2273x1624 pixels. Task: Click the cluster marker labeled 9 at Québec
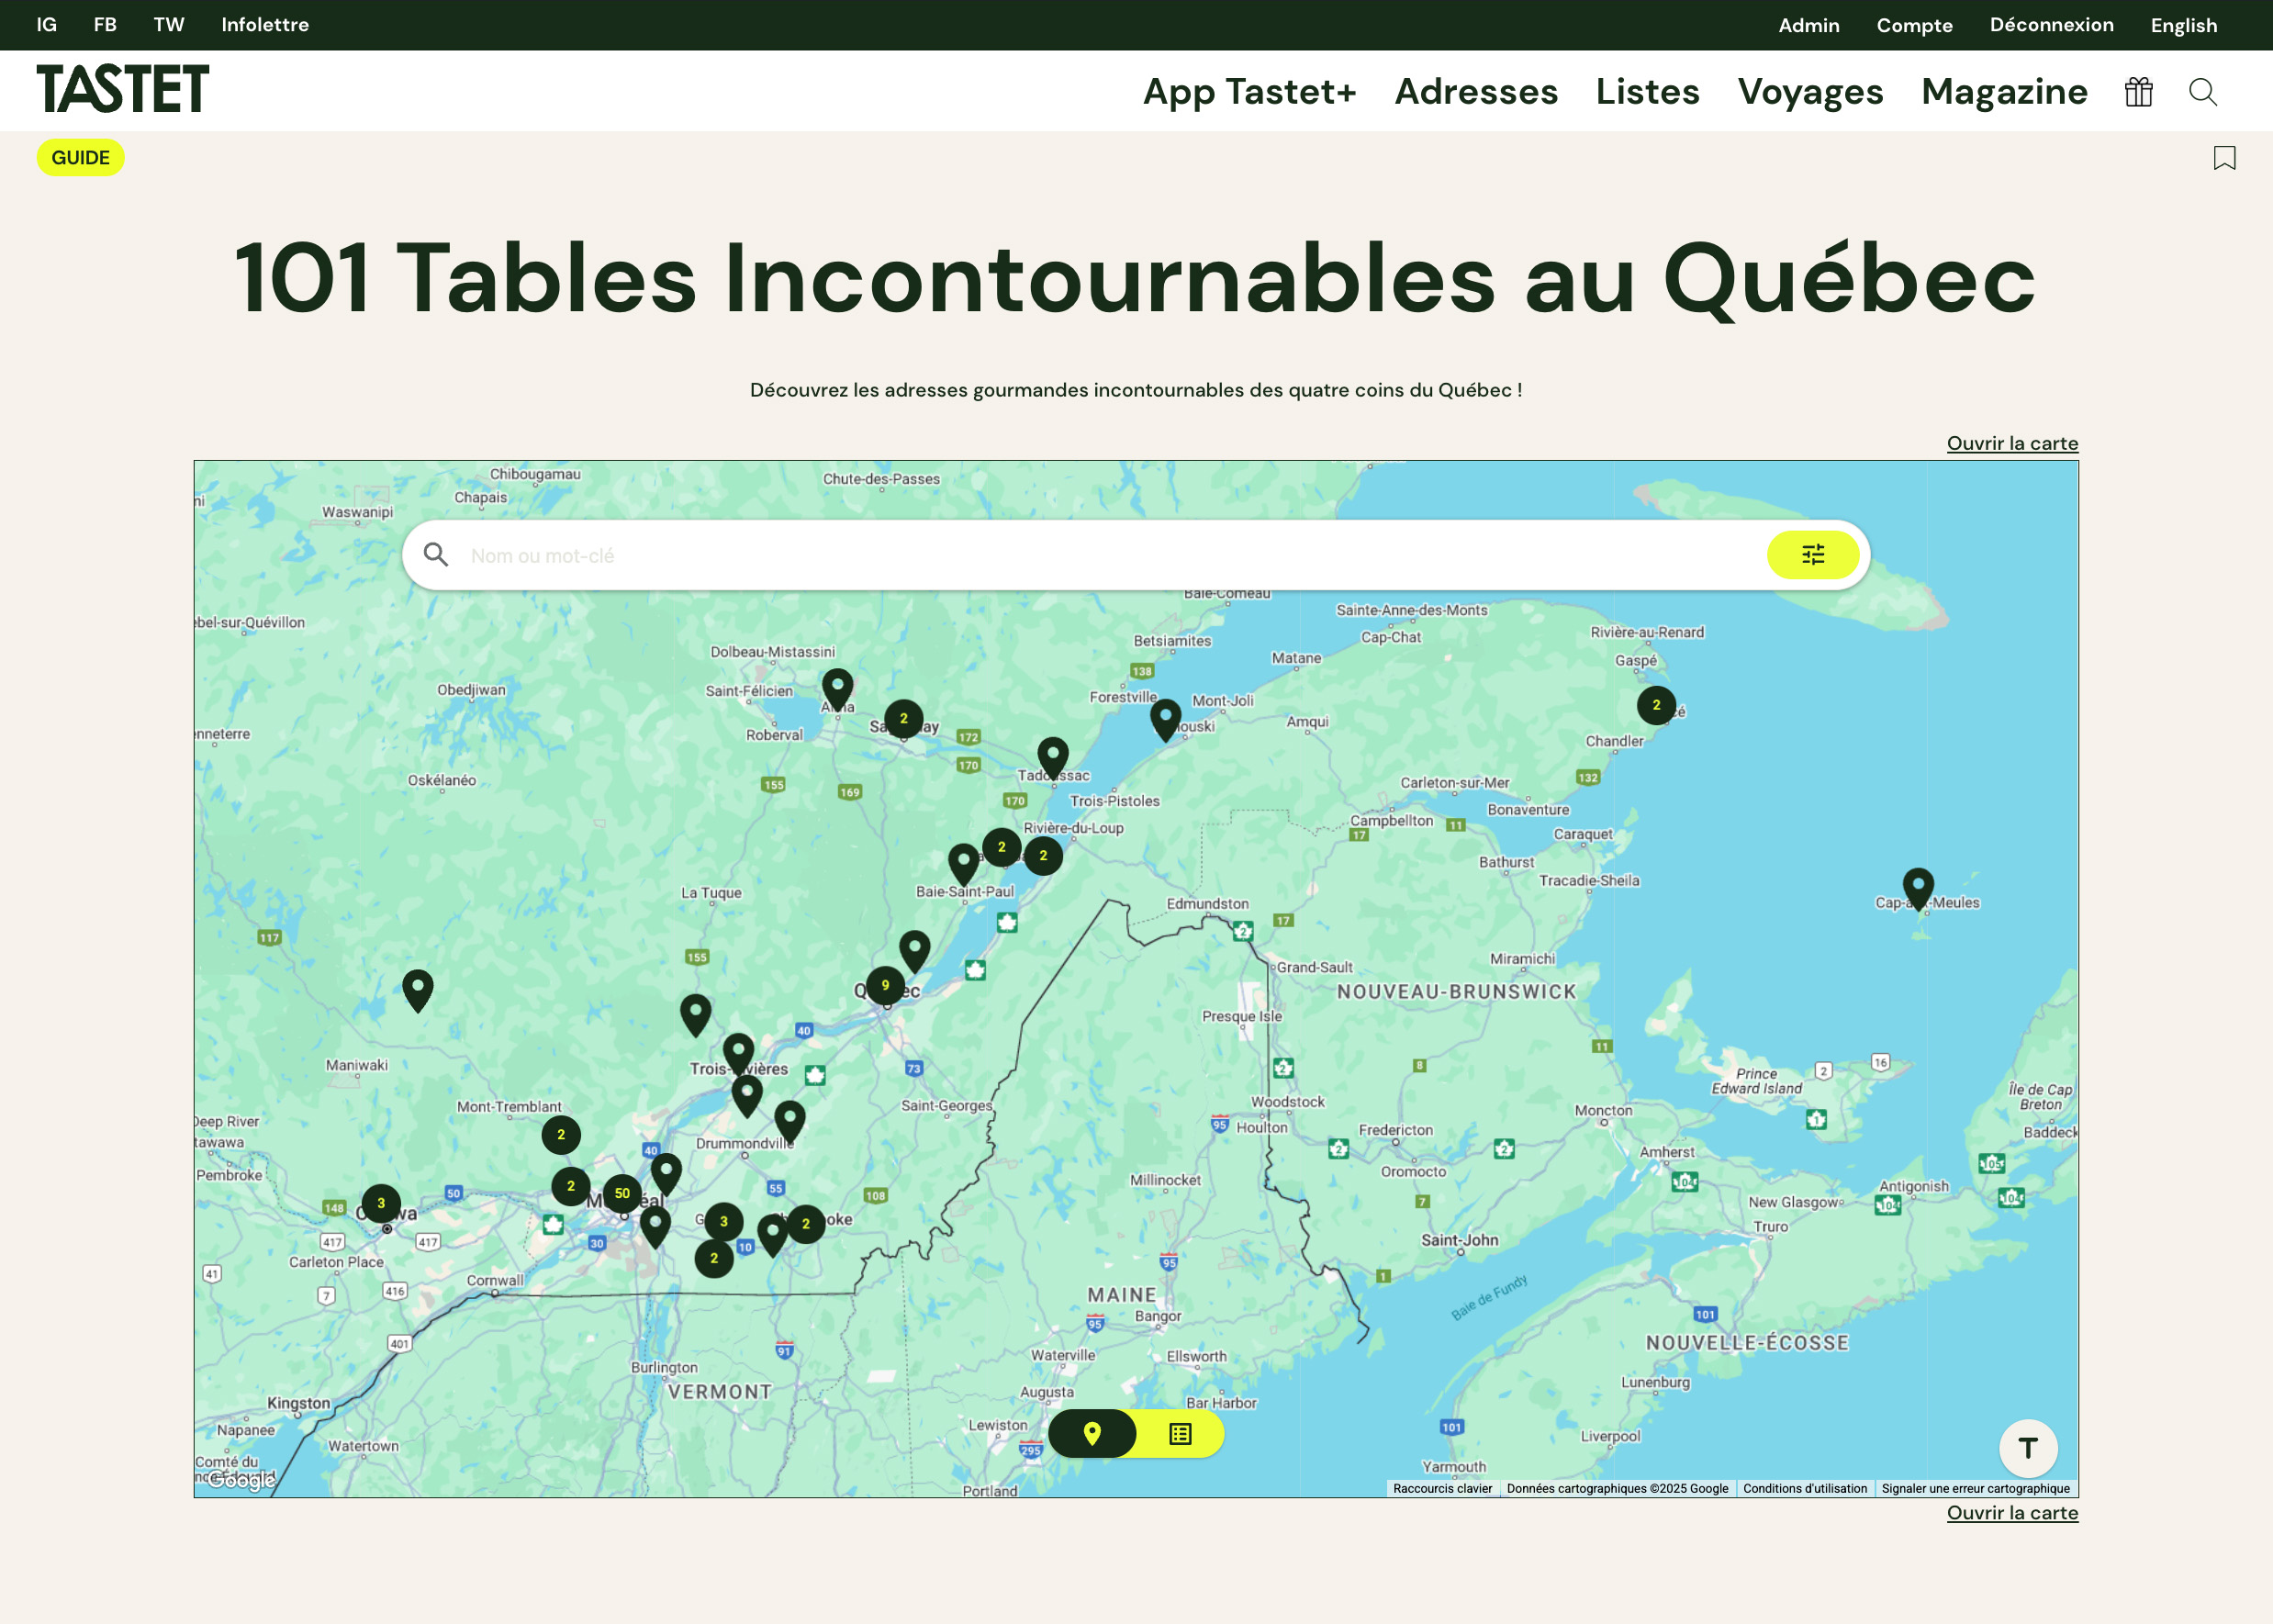point(885,986)
